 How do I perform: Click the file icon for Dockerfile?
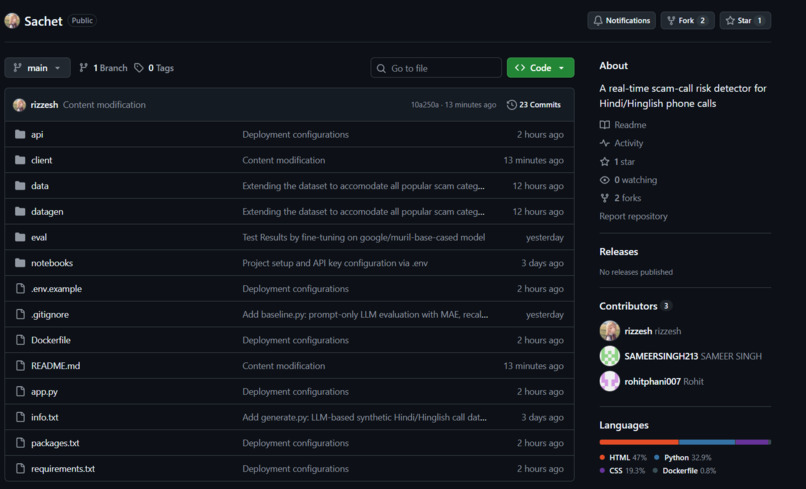click(x=20, y=340)
